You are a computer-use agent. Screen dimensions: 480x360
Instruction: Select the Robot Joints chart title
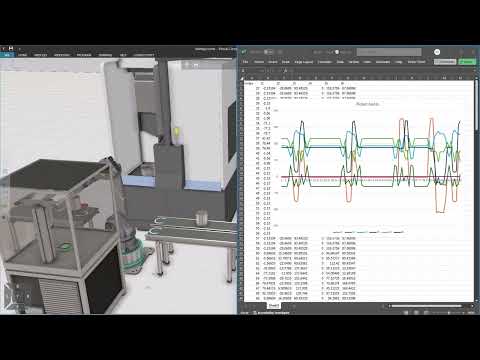coord(368,104)
